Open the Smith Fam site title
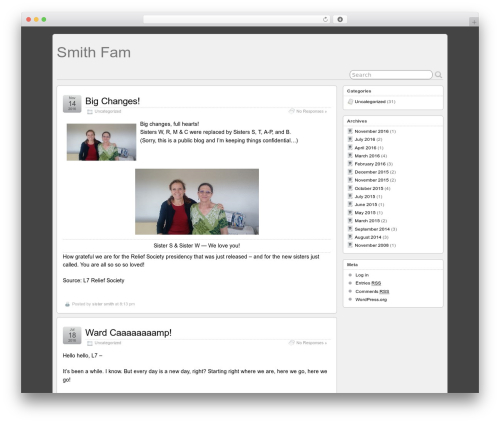Screen dimensions: 500x423 pos(94,52)
